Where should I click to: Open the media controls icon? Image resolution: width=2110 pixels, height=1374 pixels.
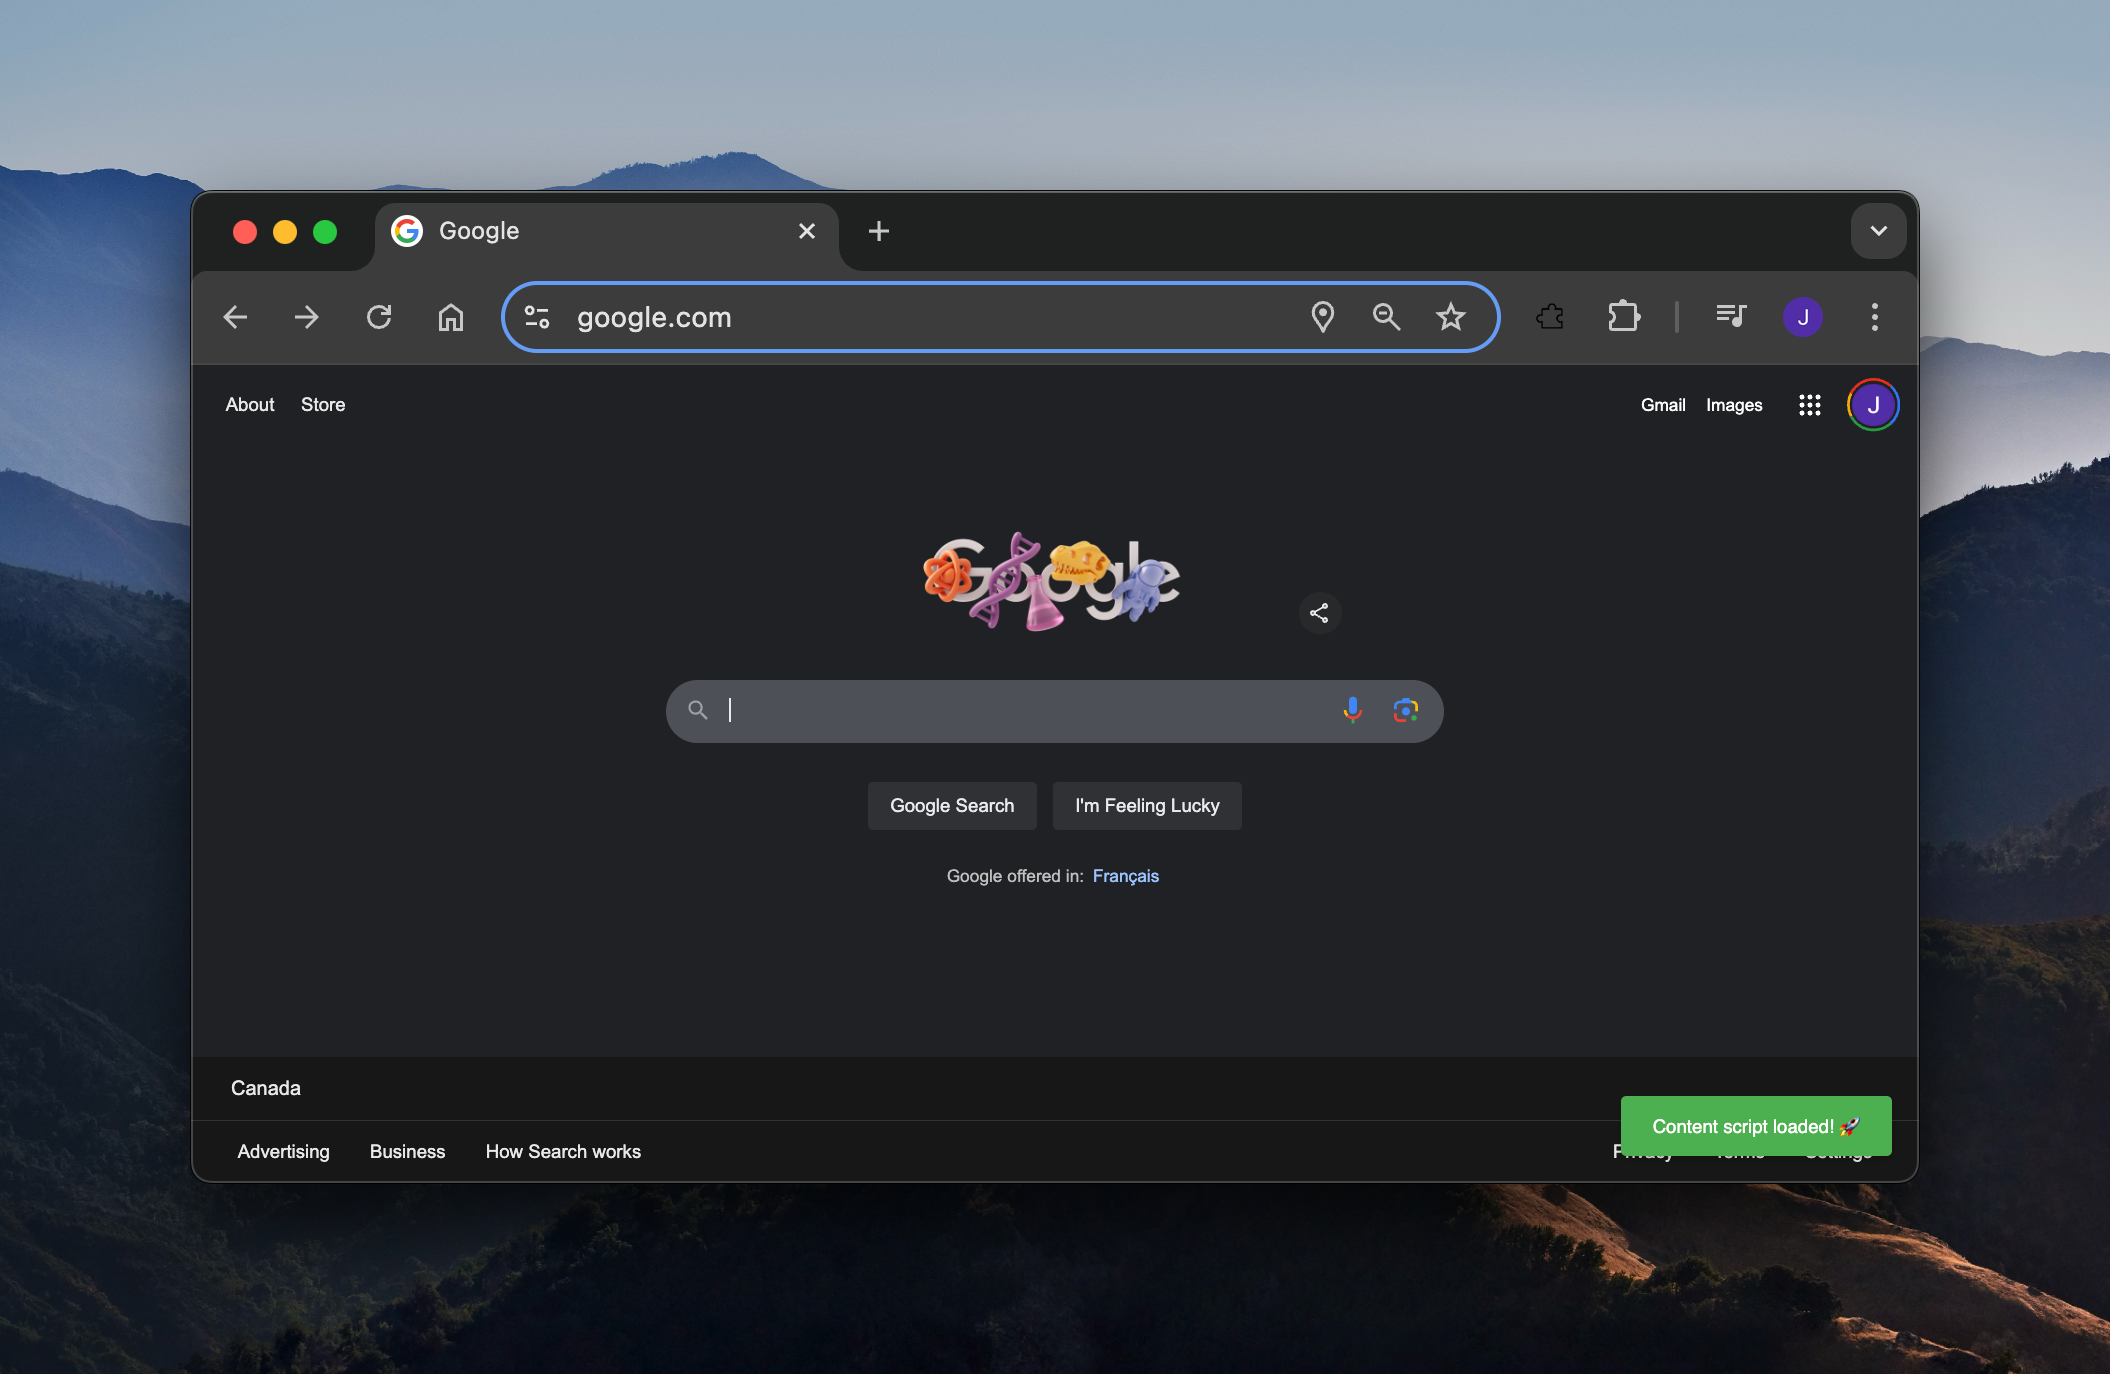tap(1731, 317)
